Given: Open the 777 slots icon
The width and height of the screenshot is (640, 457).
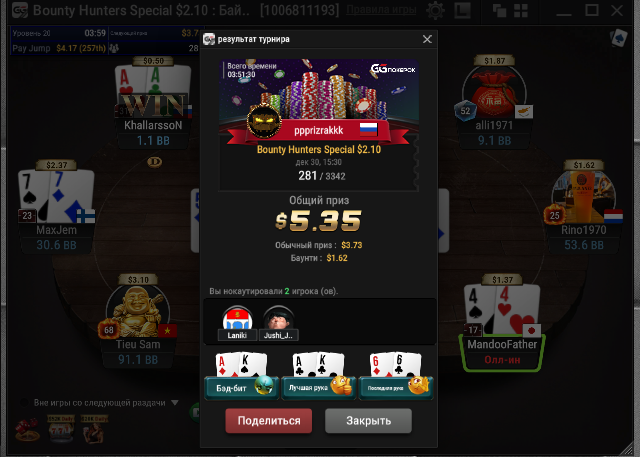Looking at the screenshot, I should (61, 429).
